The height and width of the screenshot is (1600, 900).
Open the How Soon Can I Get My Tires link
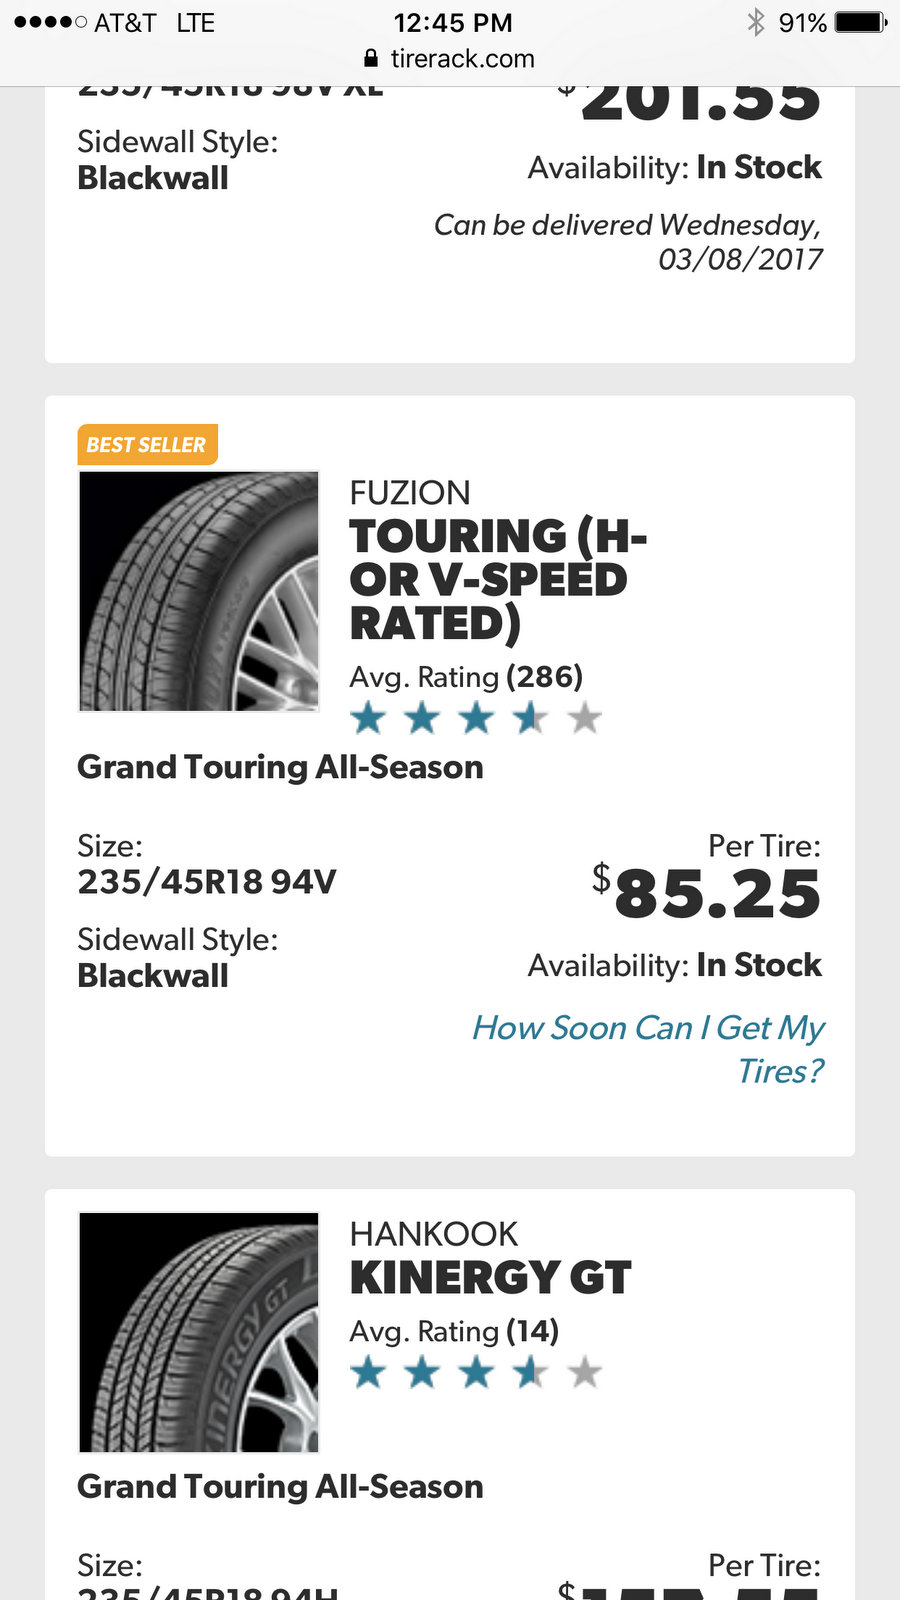point(648,1049)
